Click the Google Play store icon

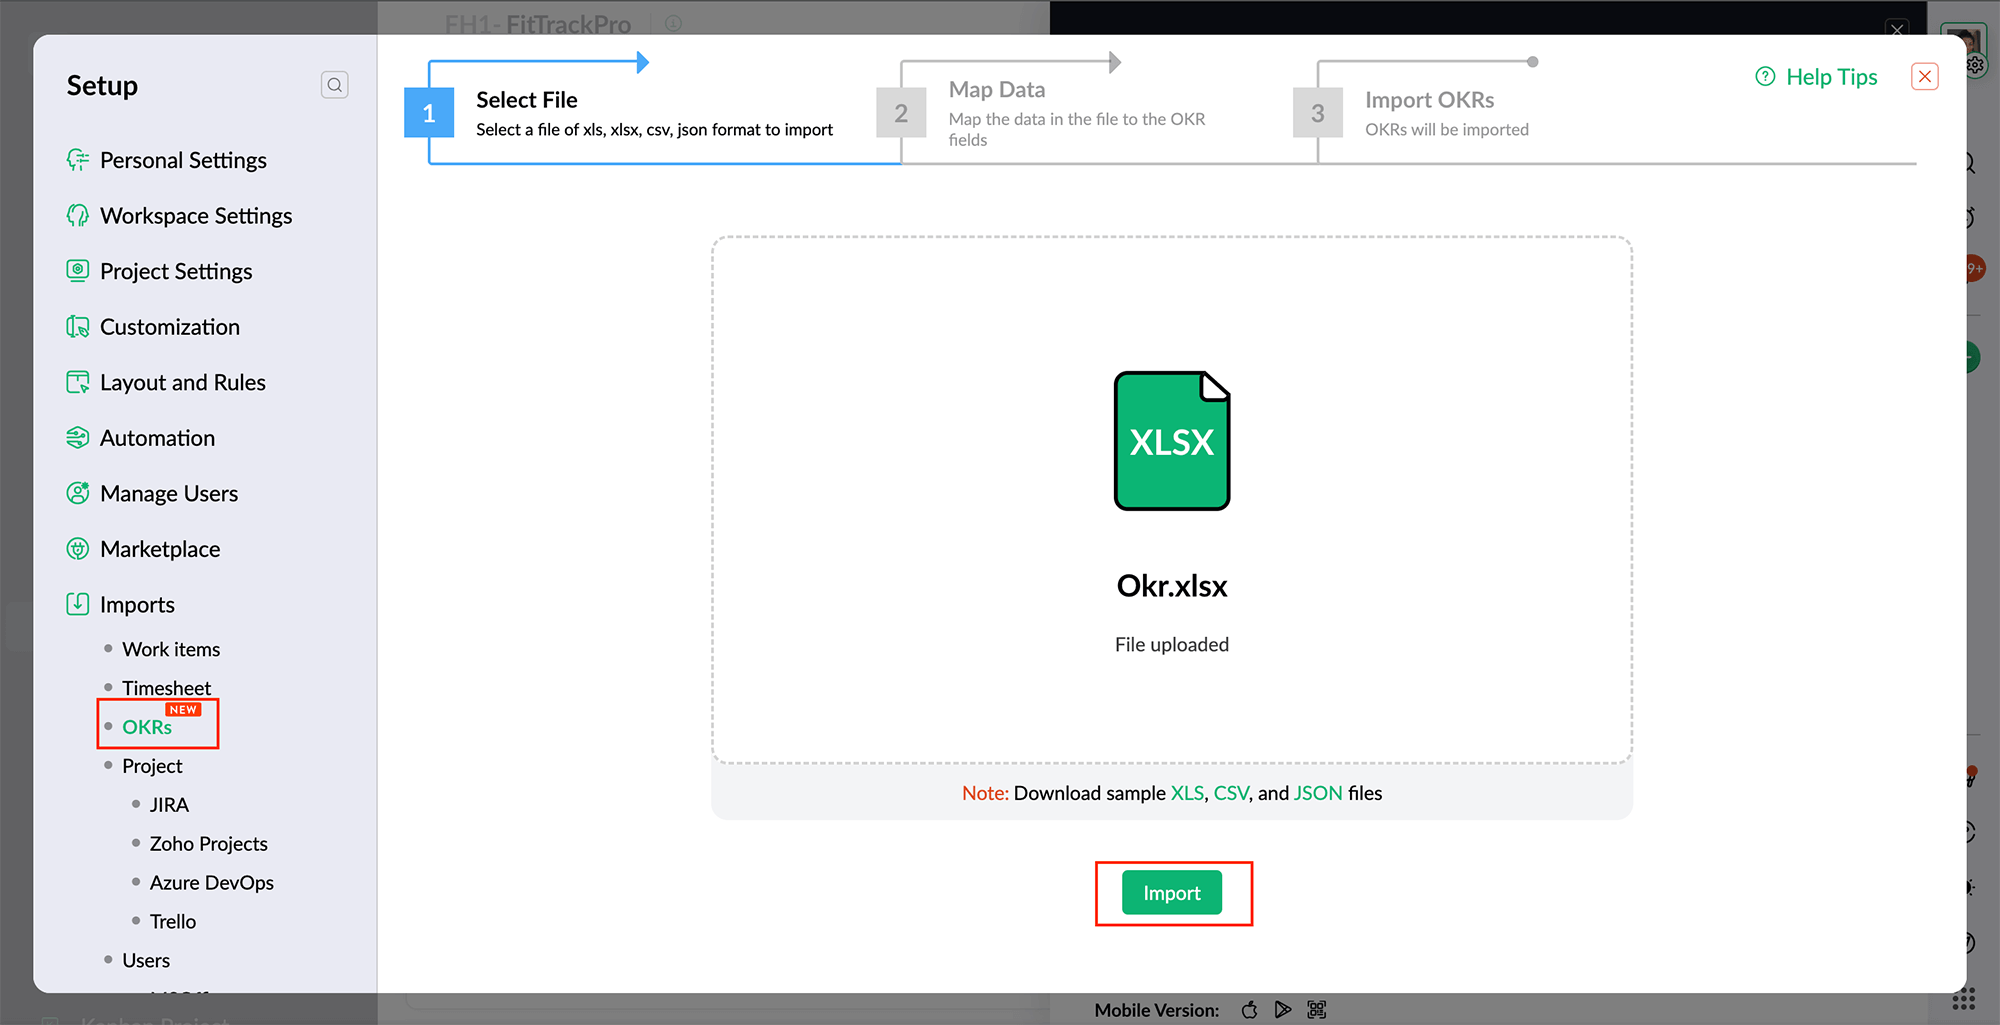click(x=1283, y=1010)
